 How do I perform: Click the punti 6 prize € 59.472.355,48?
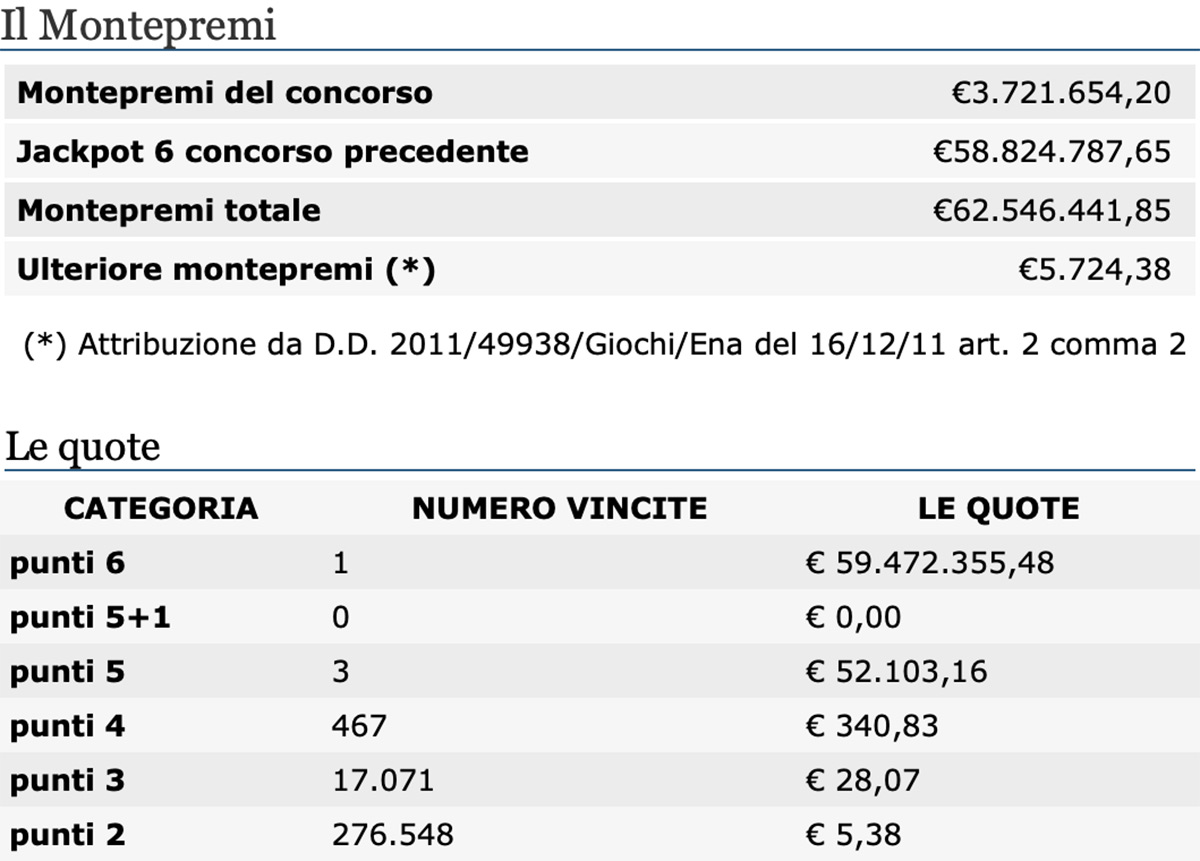(930, 563)
